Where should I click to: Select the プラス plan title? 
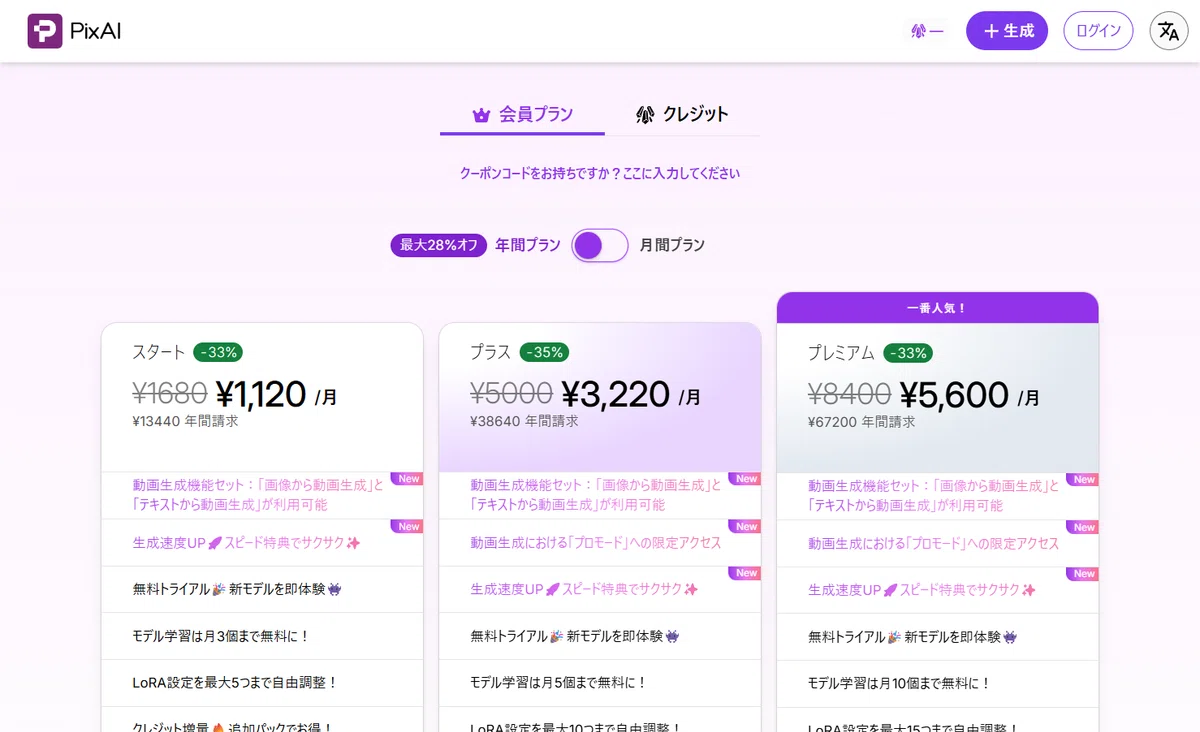tap(491, 352)
